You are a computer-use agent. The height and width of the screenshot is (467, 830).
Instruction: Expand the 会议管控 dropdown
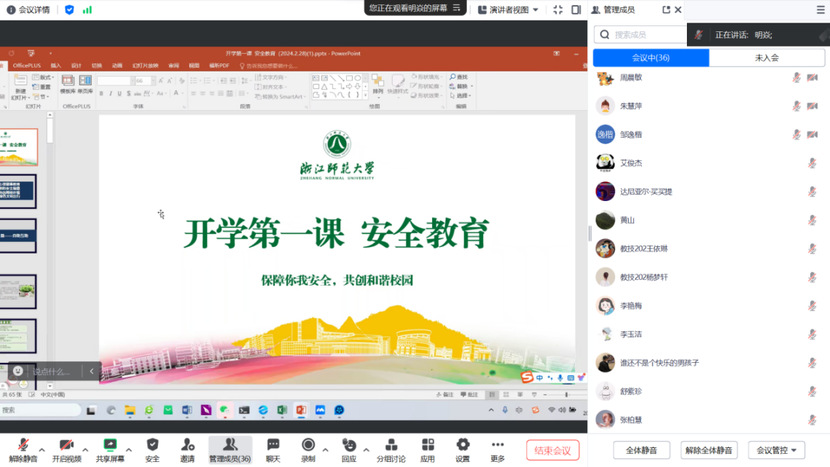[x=777, y=451]
